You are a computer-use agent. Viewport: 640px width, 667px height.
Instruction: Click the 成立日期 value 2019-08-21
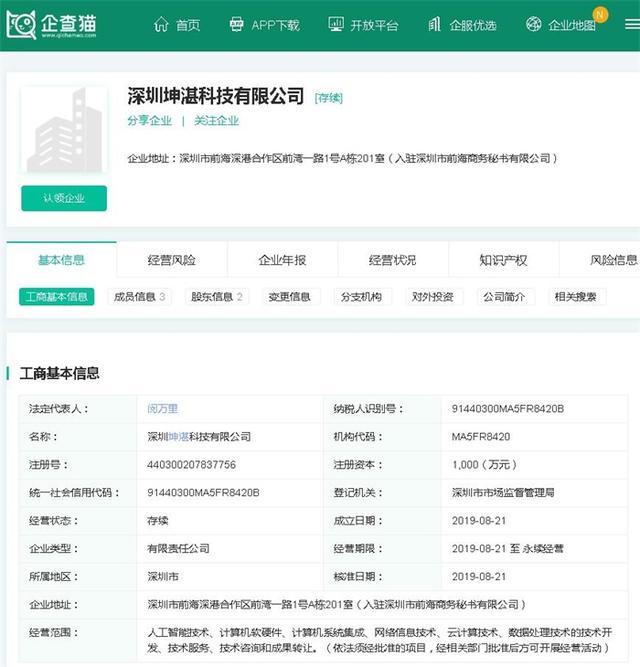coord(479,521)
